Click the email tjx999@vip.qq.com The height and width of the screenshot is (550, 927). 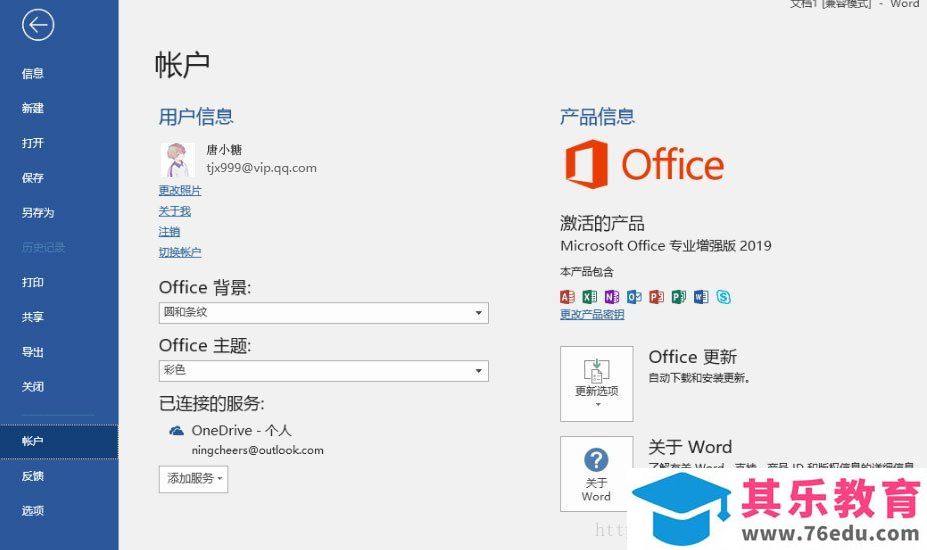click(261, 168)
